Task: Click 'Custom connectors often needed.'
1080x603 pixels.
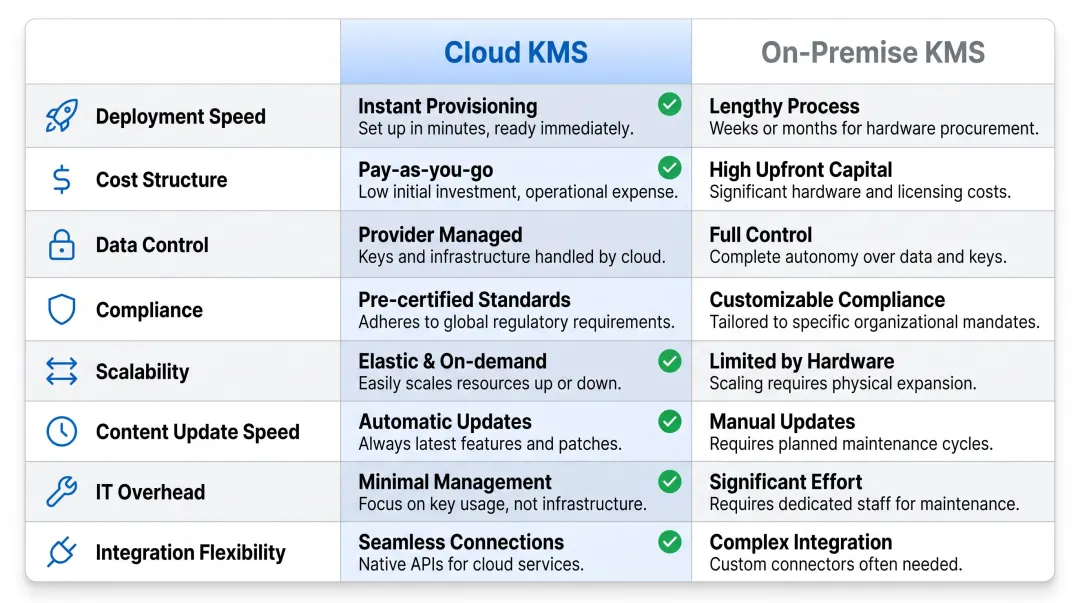Action: 836,564
